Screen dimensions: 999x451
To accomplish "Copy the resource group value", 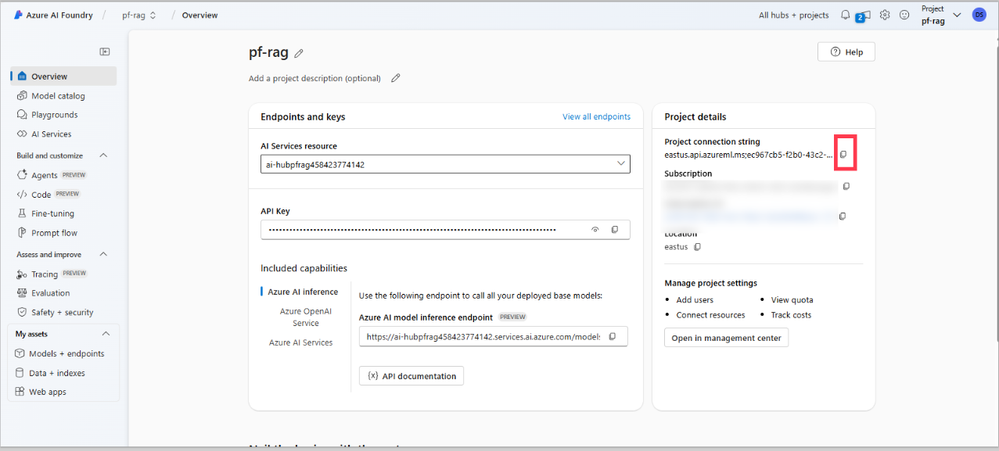I will [x=842, y=217].
